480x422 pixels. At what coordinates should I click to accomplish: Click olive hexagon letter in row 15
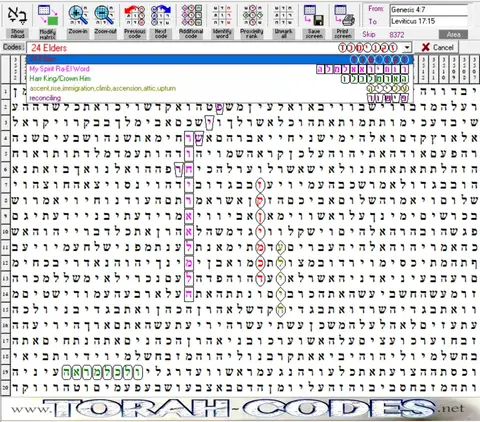coord(281,310)
